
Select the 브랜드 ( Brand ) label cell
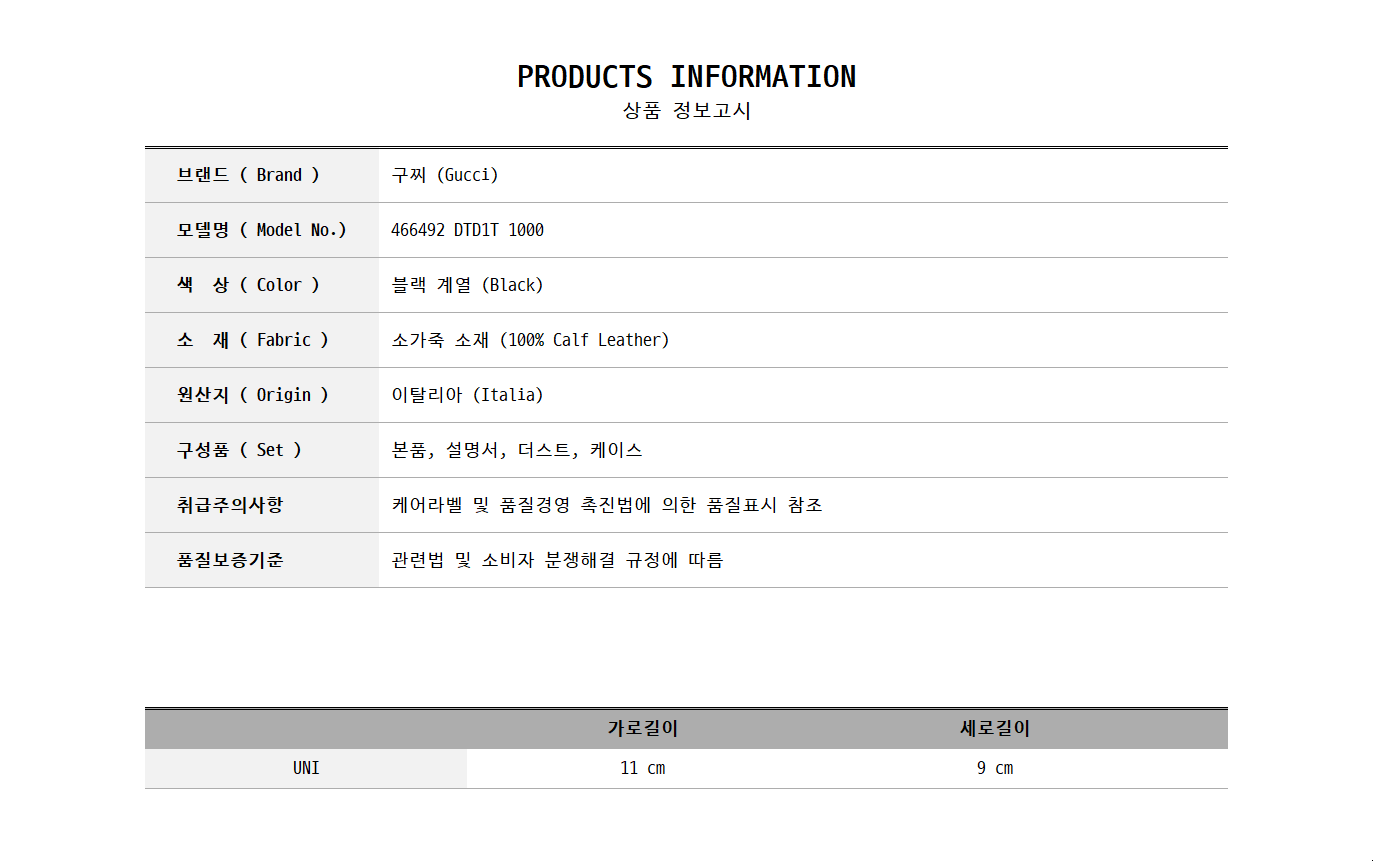(x=248, y=175)
